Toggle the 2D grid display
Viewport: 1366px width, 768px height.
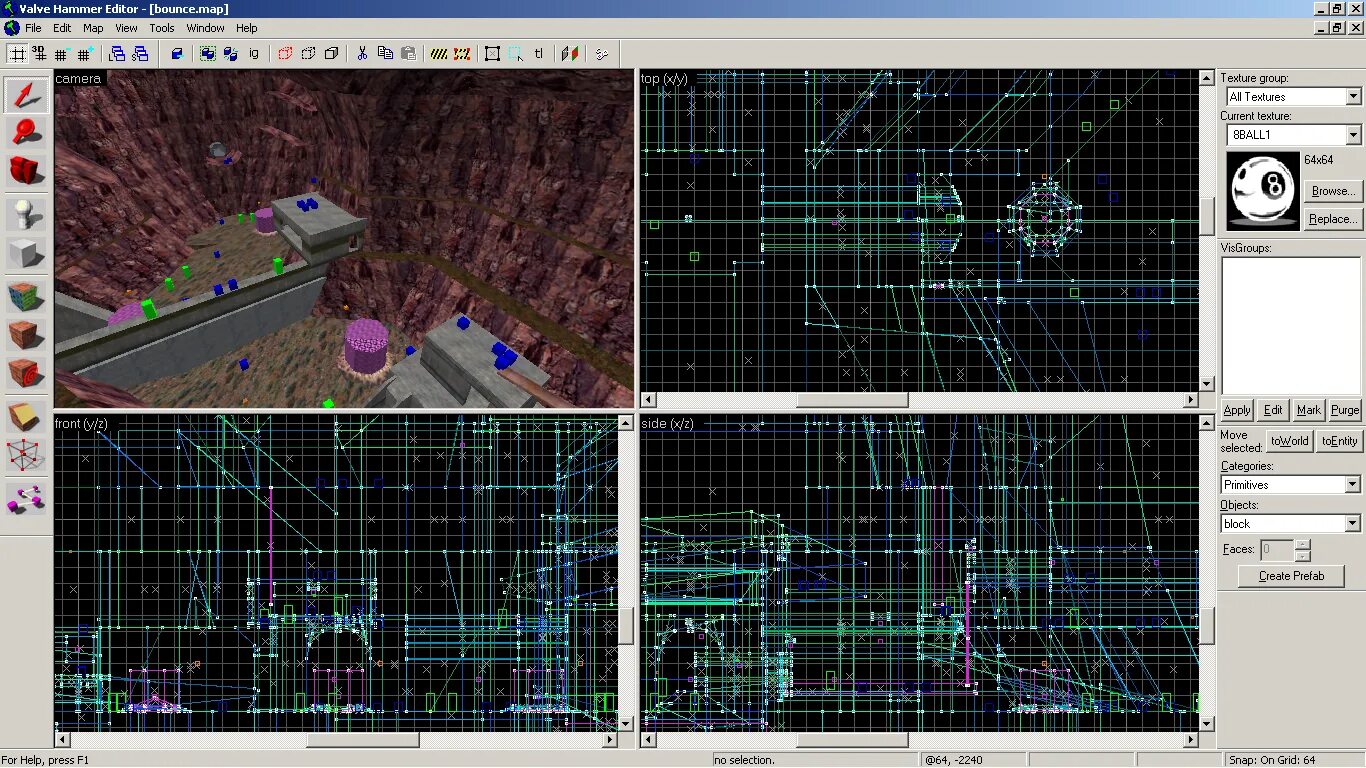coord(17,53)
